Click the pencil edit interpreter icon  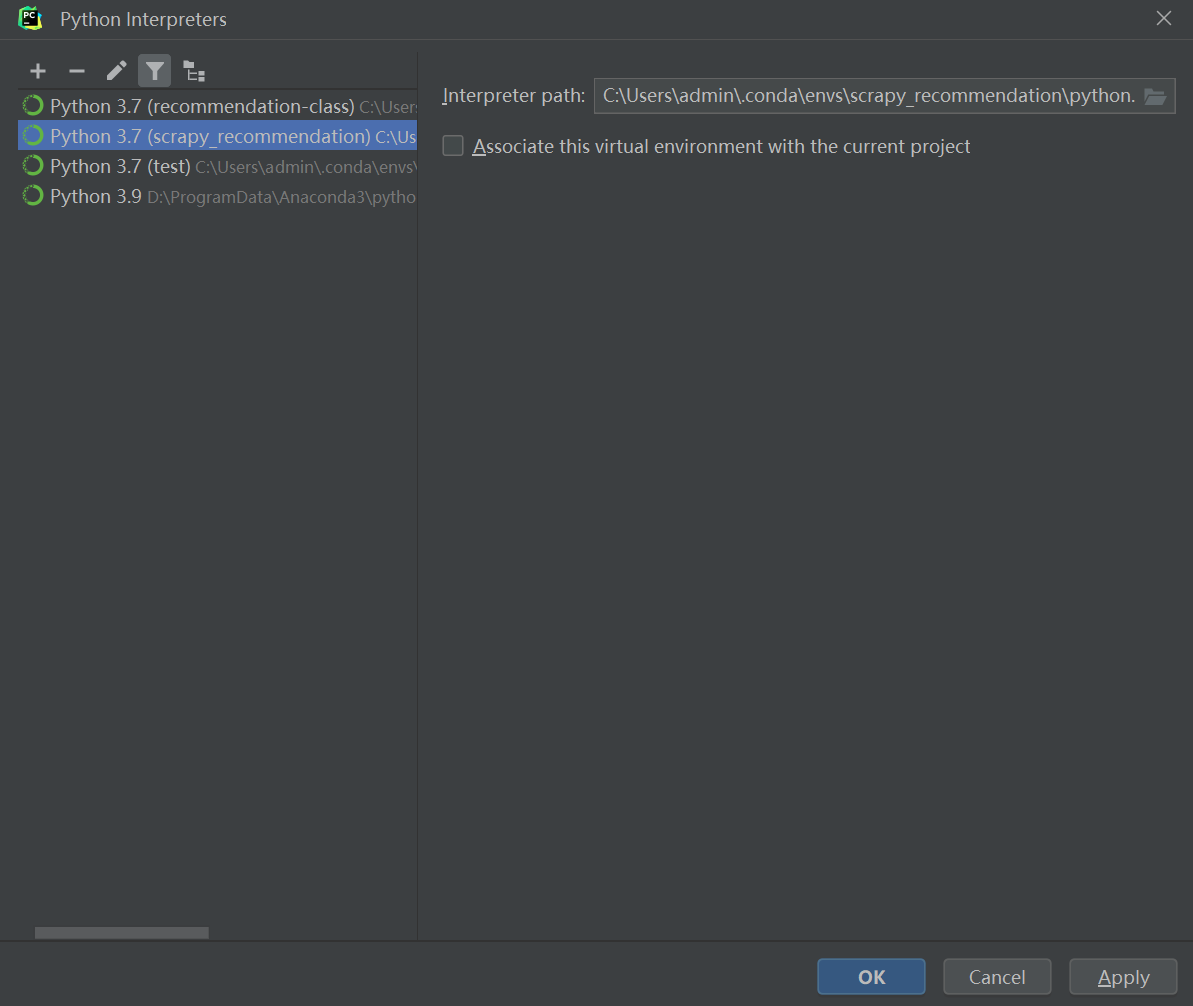point(116,71)
